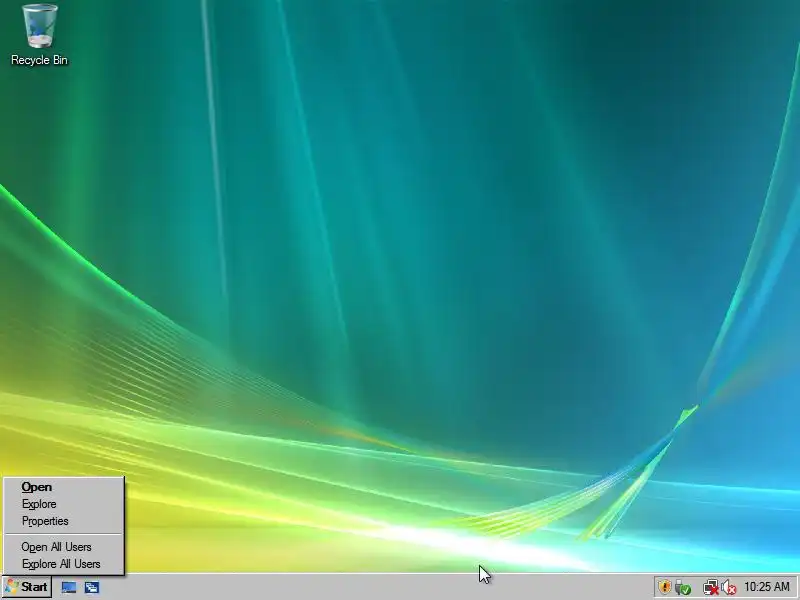
Task: Open the Recycle Bin desktop icon
Action: coord(39,35)
